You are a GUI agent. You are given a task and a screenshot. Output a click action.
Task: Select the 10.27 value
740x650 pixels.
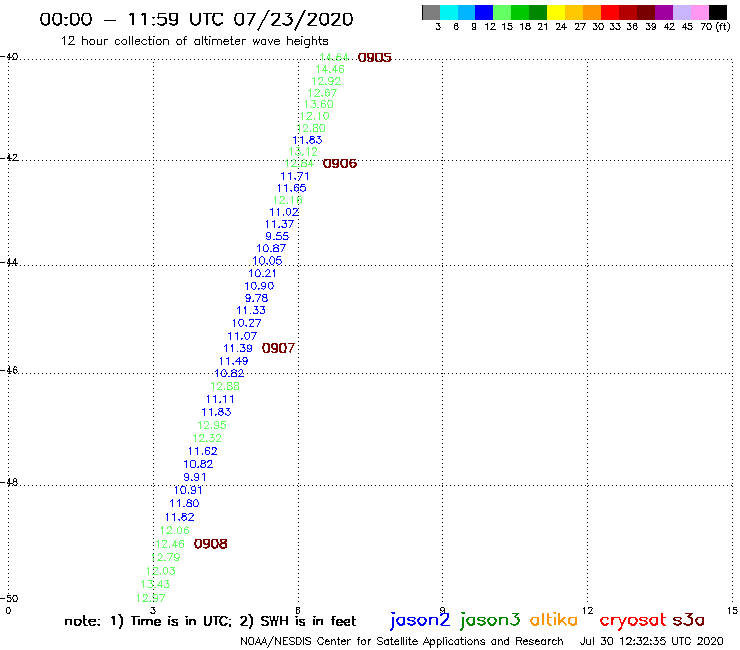(246, 323)
